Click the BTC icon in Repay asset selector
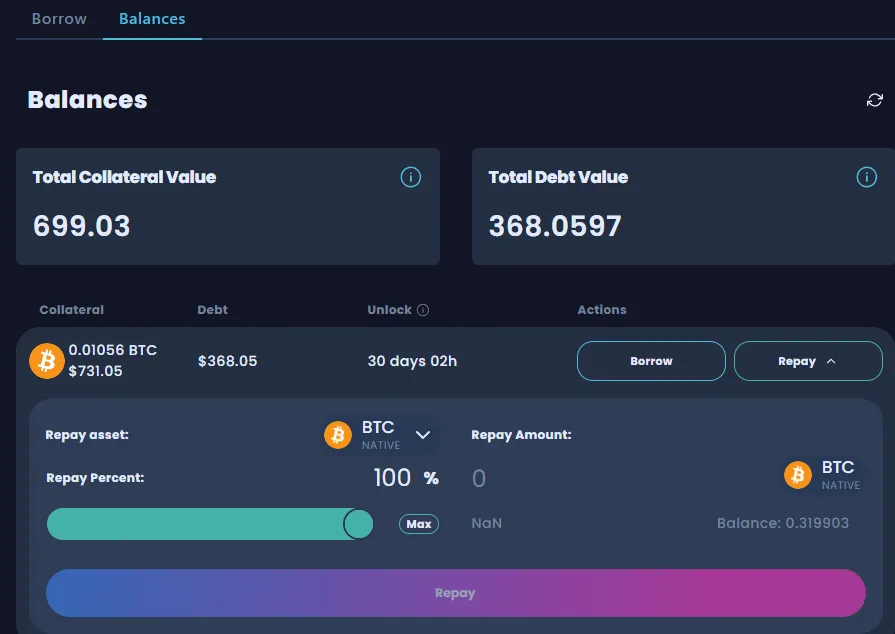Viewport: 895px width, 634px height. [x=338, y=435]
